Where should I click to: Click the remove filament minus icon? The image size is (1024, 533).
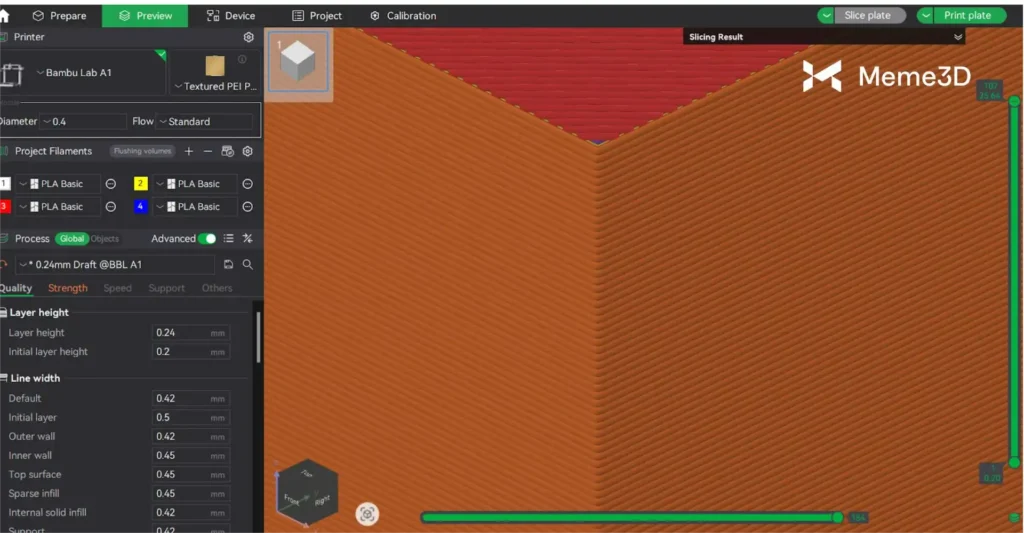click(208, 151)
